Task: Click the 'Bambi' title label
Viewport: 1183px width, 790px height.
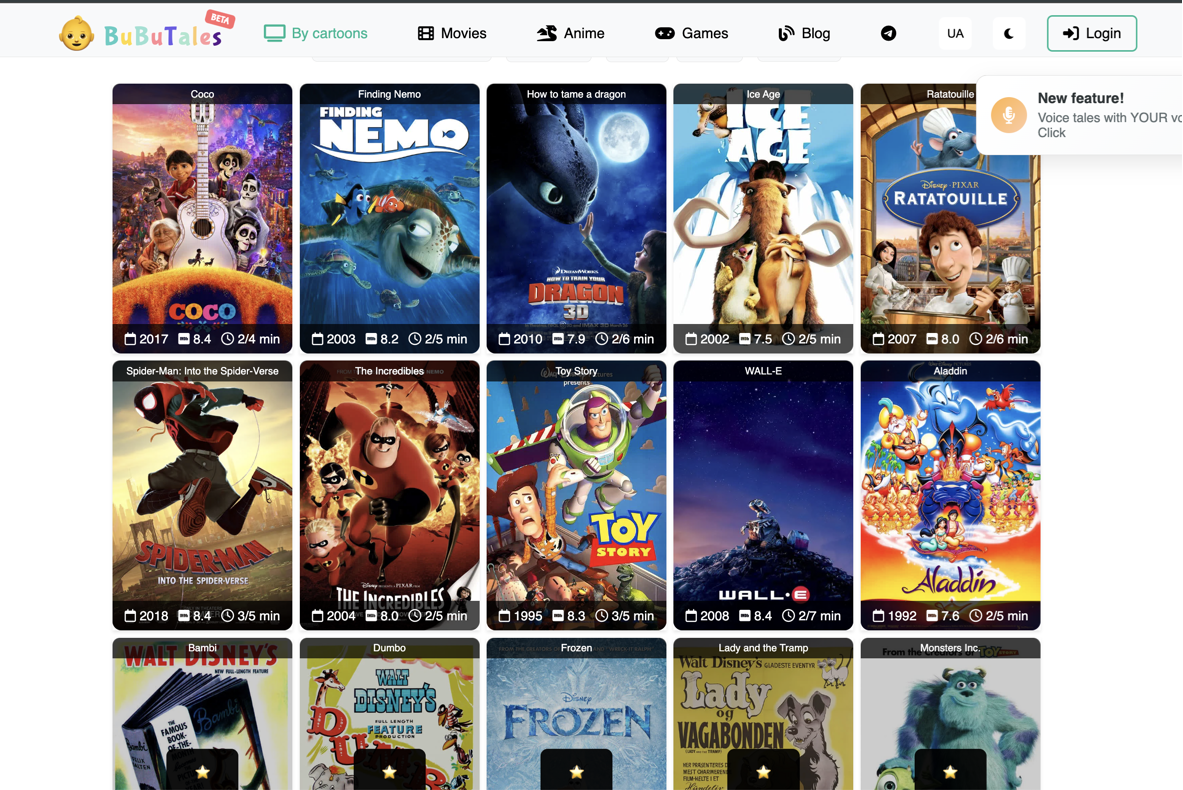Action: [x=202, y=647]
